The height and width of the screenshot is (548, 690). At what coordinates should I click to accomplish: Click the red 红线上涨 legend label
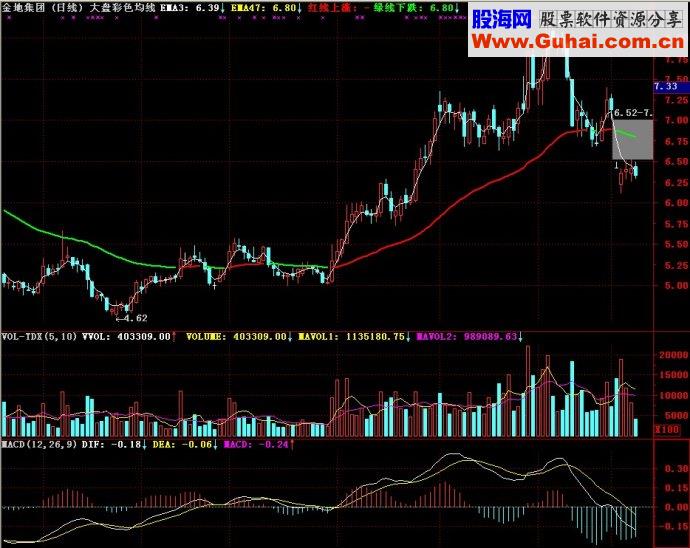tap(332, 7)
